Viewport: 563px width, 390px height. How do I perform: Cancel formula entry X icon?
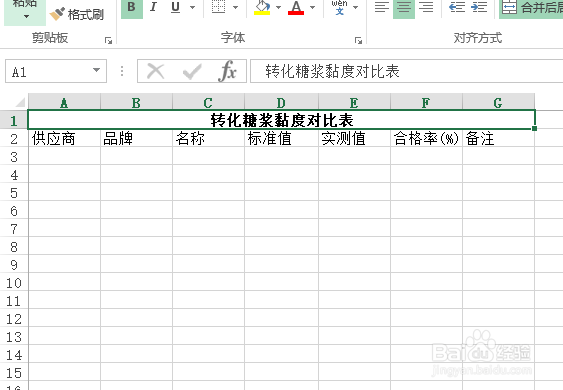coord(155,71)
